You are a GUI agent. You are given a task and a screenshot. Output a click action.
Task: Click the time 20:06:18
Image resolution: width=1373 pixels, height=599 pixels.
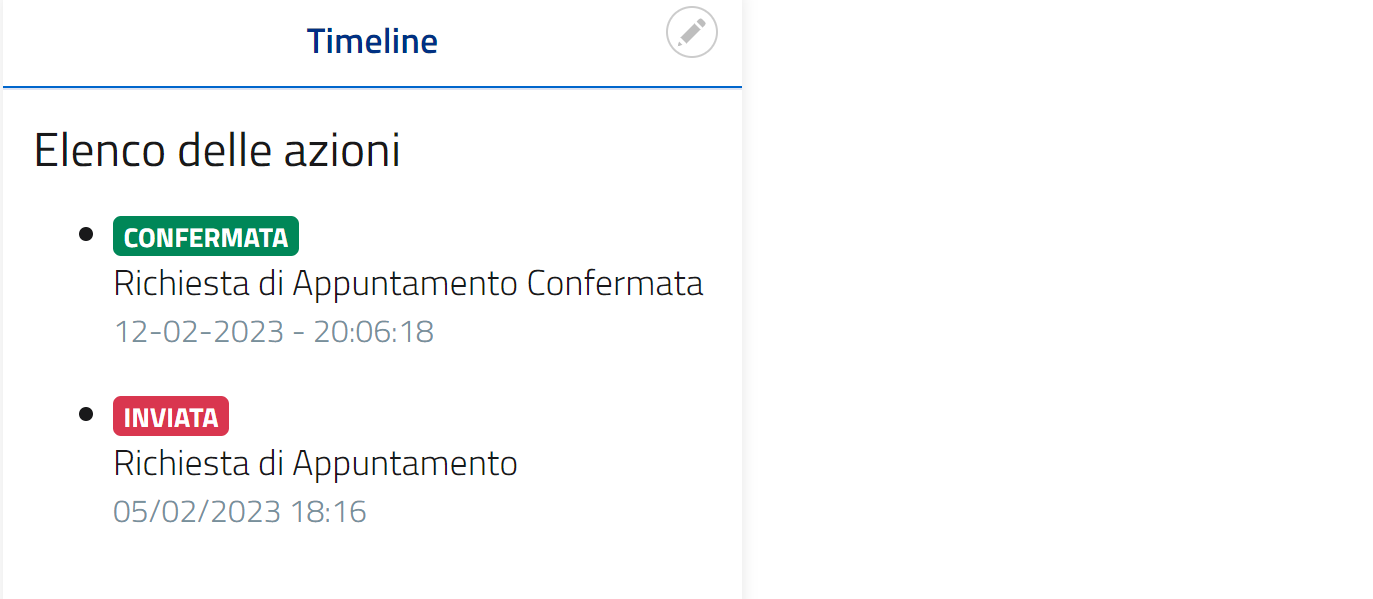[374, 332]
